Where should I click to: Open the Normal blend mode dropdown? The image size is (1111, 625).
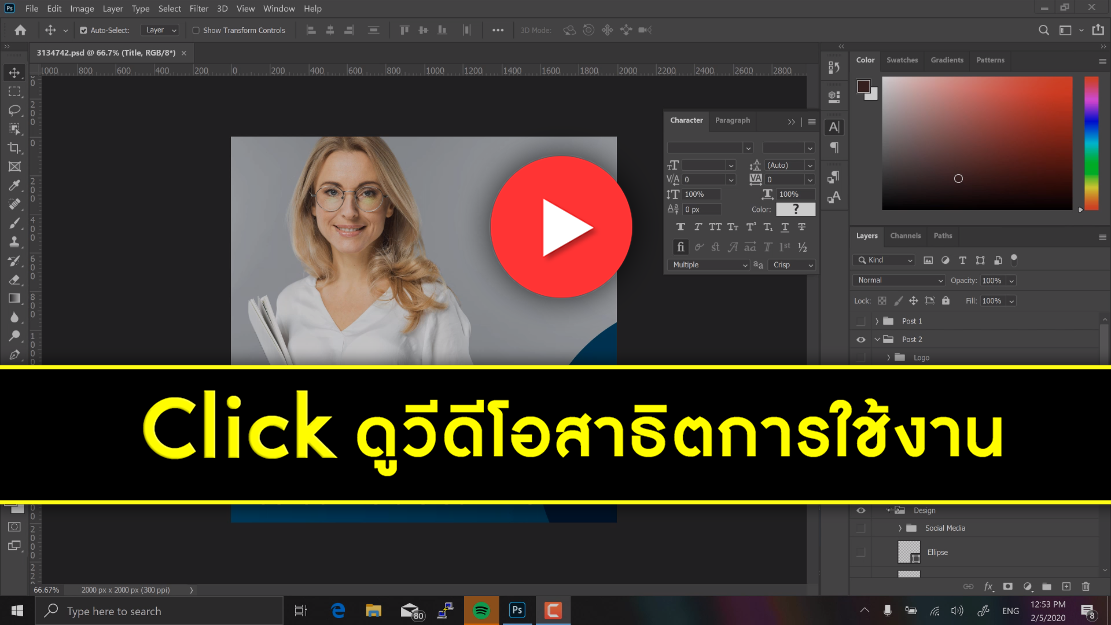tap(898, 281)
